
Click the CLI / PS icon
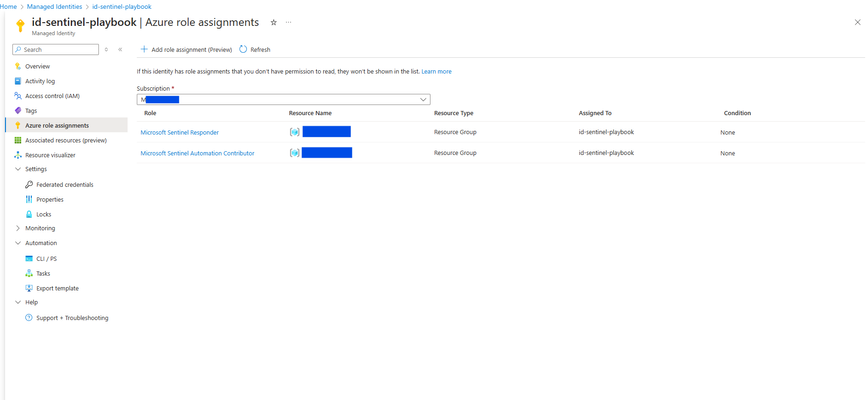click(x=29, y=259)
